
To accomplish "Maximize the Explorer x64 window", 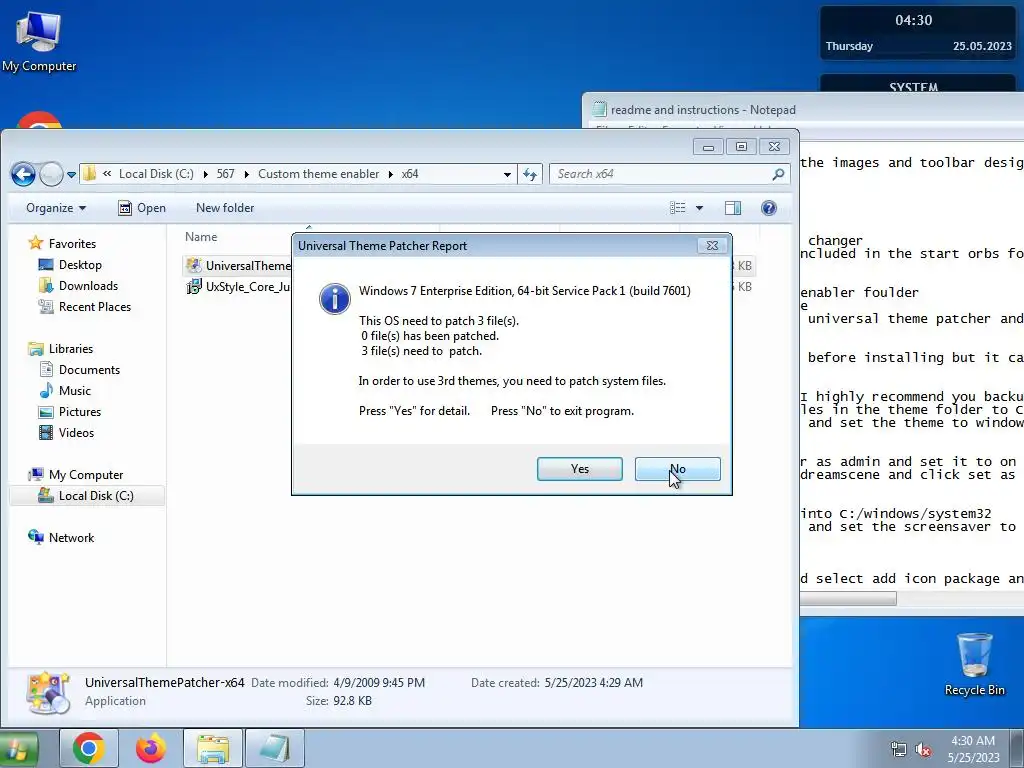I will click(x=741, y=147).
